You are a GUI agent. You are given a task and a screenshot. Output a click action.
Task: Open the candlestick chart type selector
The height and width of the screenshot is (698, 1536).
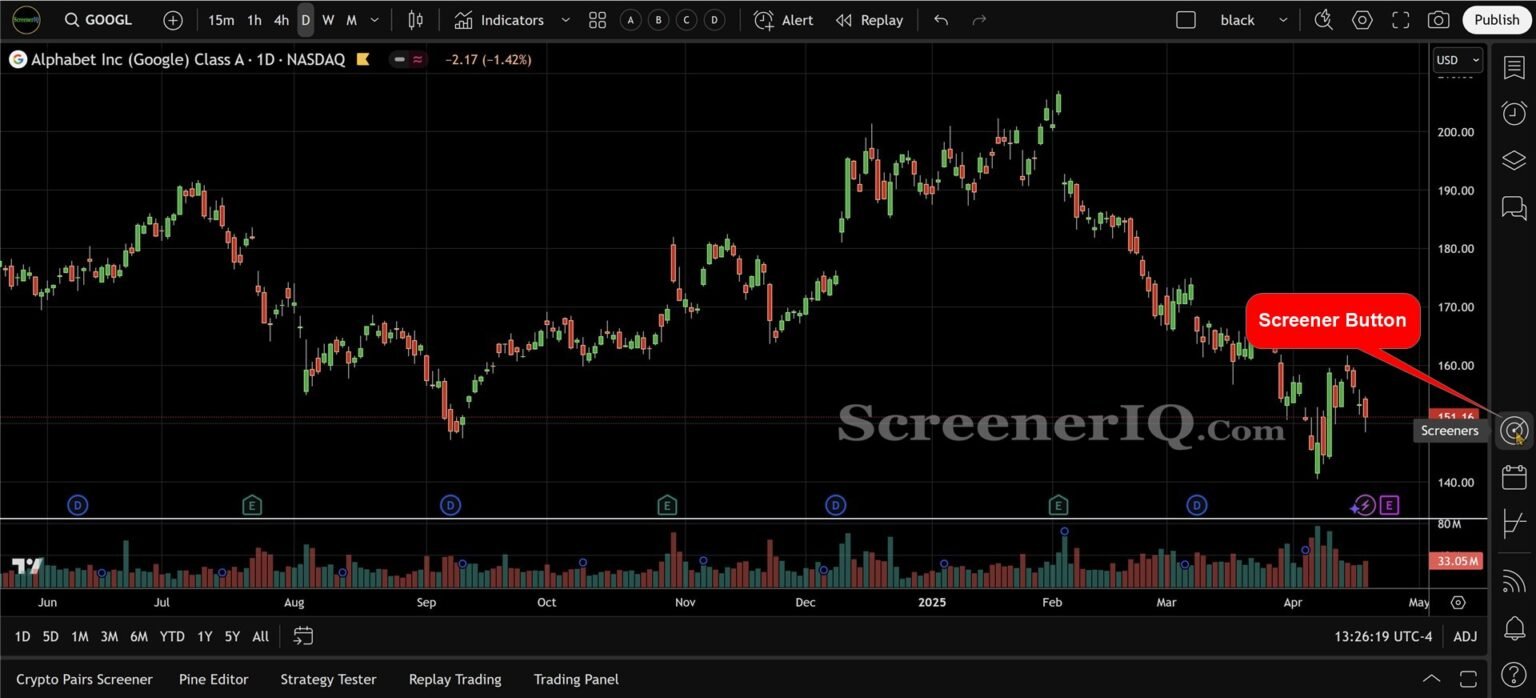[416, 20]
